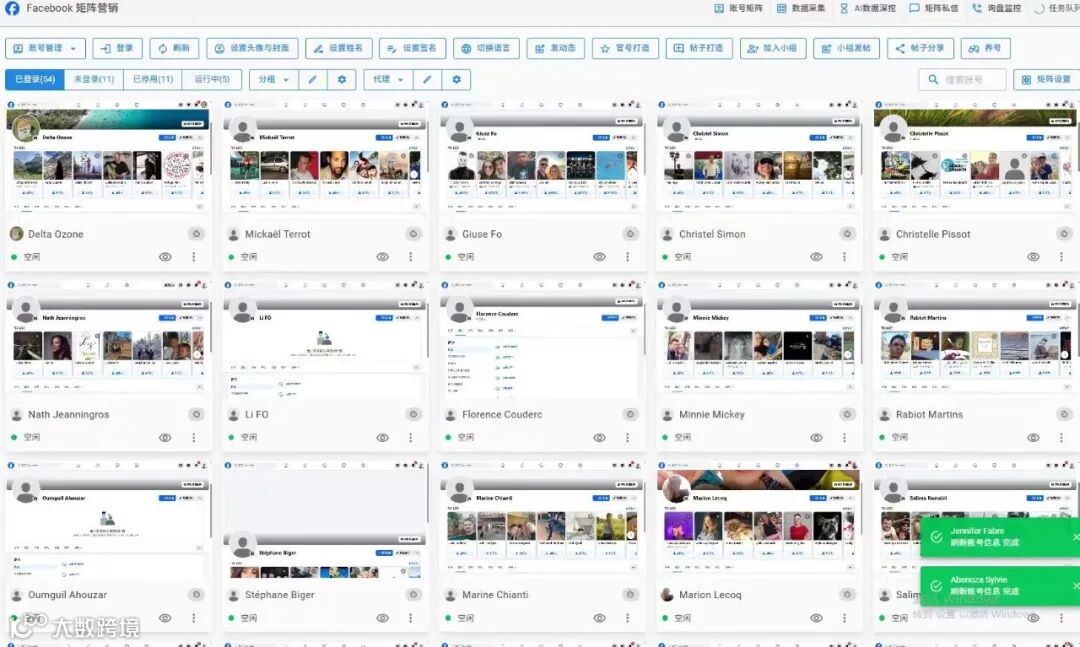Expand the 分组 group dropdown

click(273, 79)
